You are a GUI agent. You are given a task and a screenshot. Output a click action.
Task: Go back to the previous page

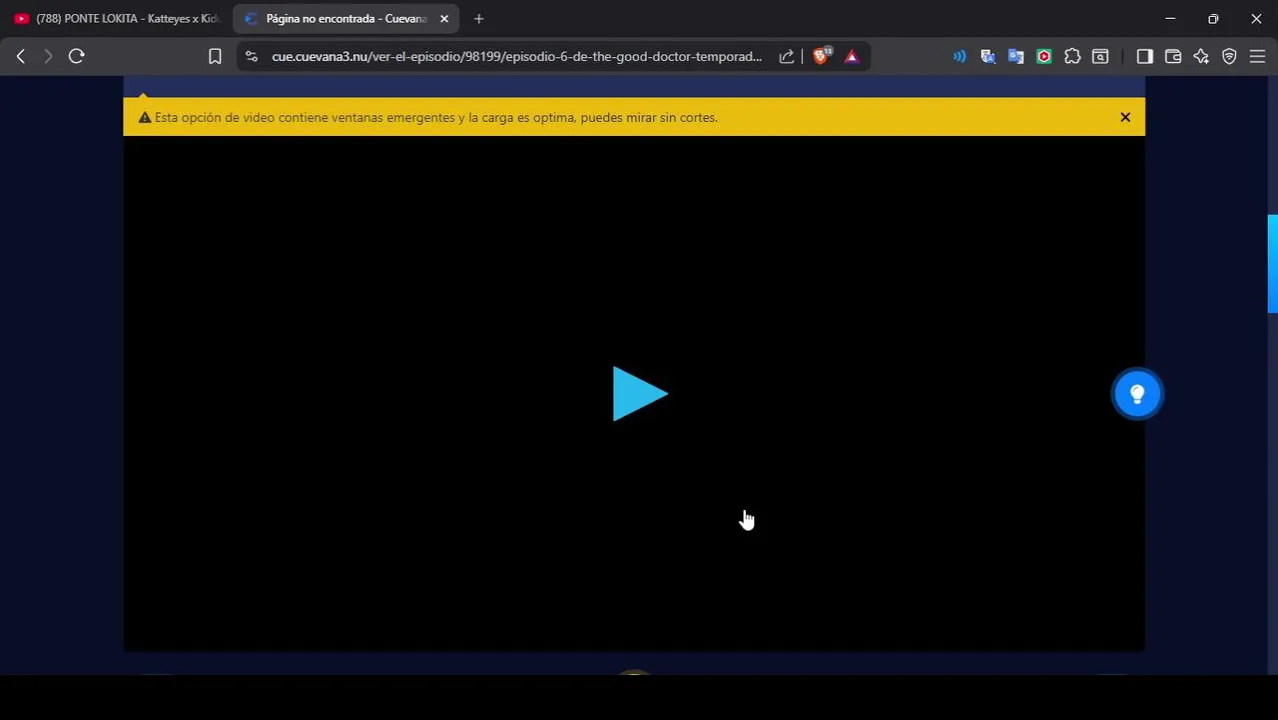click(21, 57)
